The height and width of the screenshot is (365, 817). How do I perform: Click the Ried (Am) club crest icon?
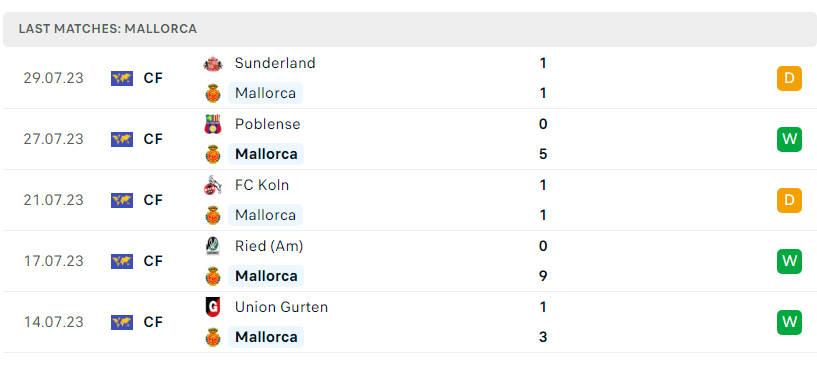click(x=213, y=246)
